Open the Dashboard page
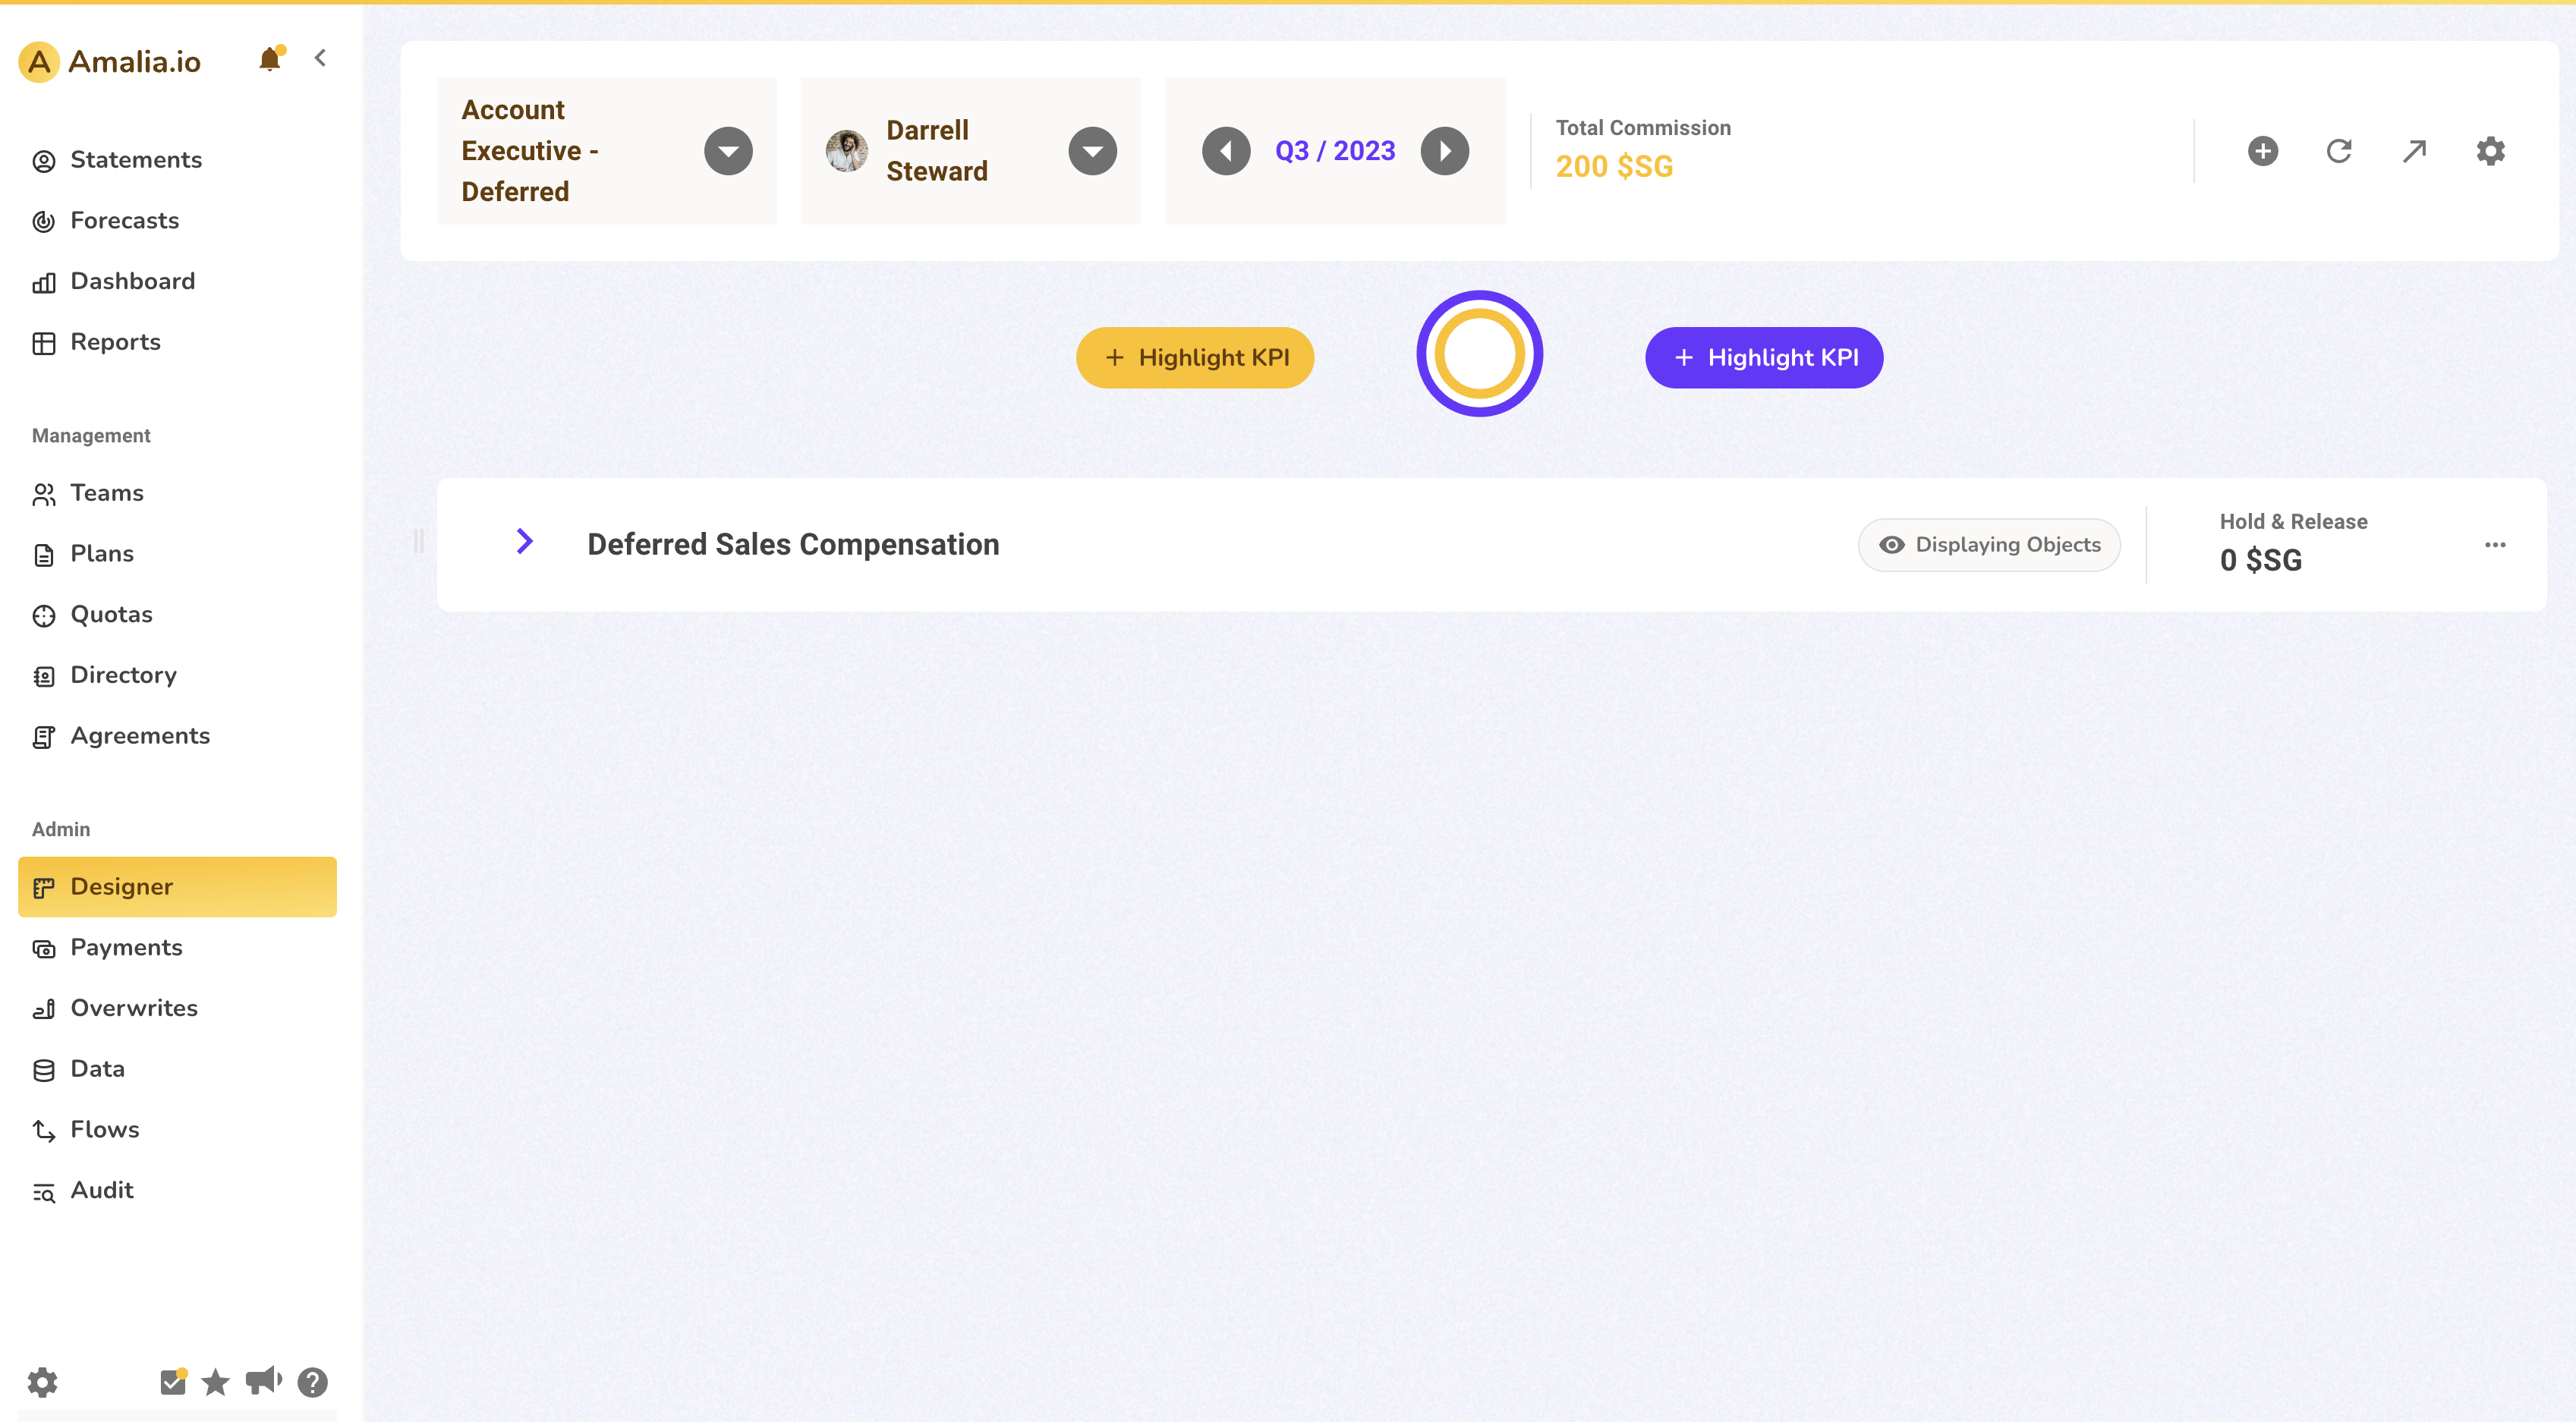Image resolution: width=2576 pixels, height=1422 pixels. (x=177, y=281)
